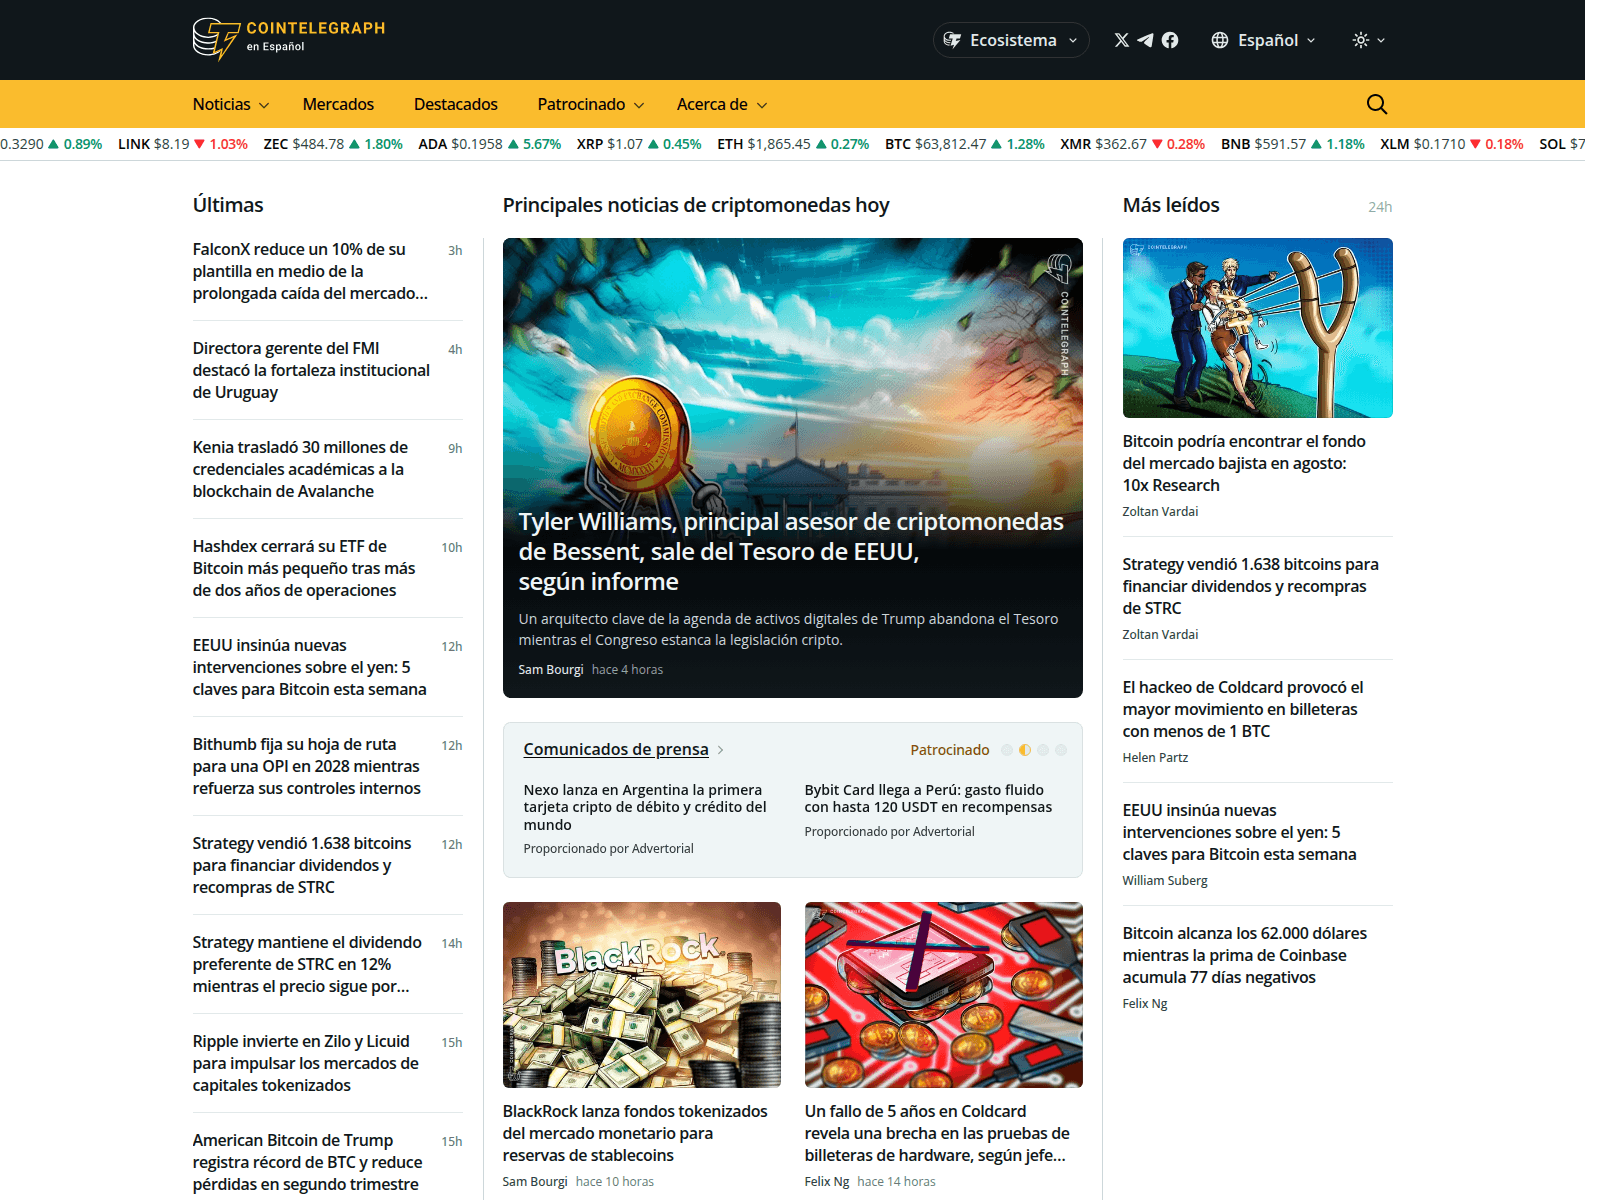Open the Mercados menu item
Viewport: 1600px width, 1200px height.
coord(338,104)
